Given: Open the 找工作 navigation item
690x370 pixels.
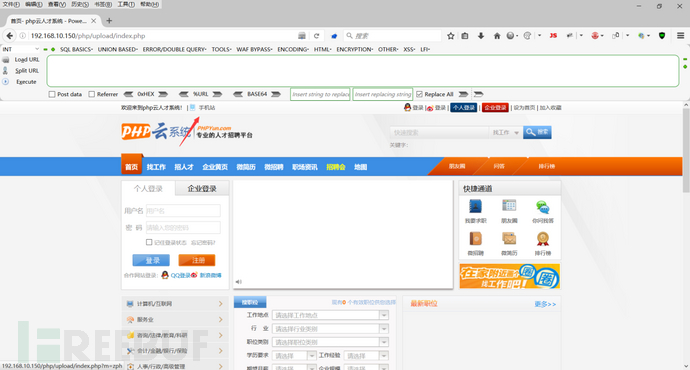Looking at the screenshot, I should coord(156,167).
